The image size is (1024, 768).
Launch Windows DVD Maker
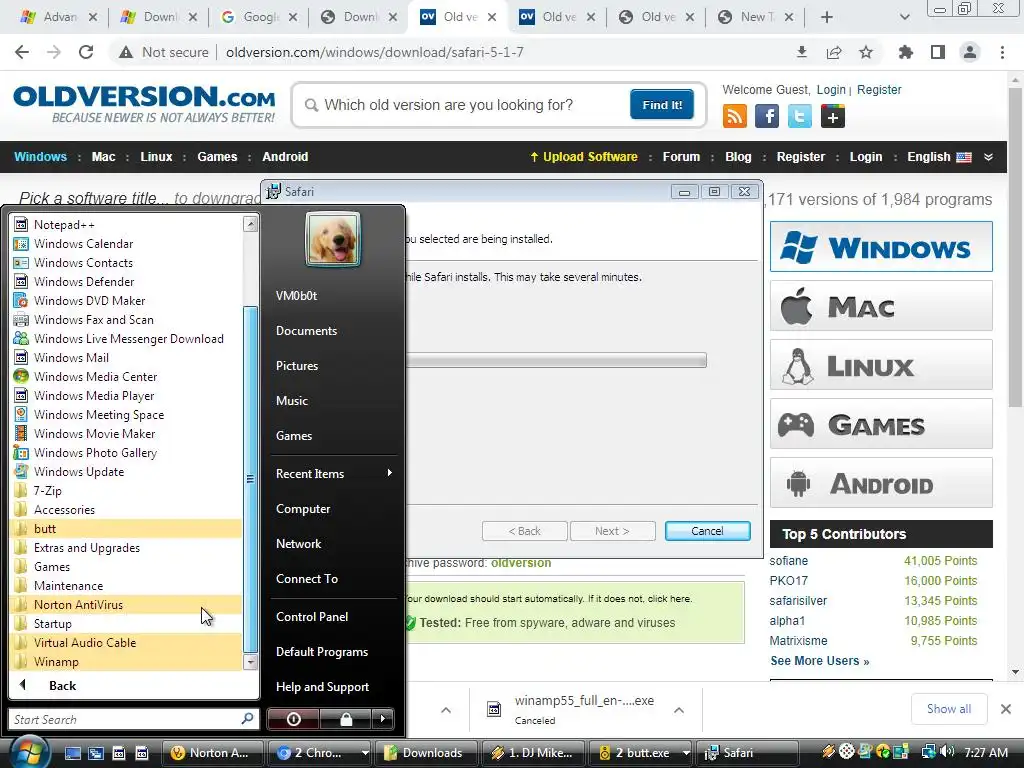pyautogui.click(x=89, y=300)
